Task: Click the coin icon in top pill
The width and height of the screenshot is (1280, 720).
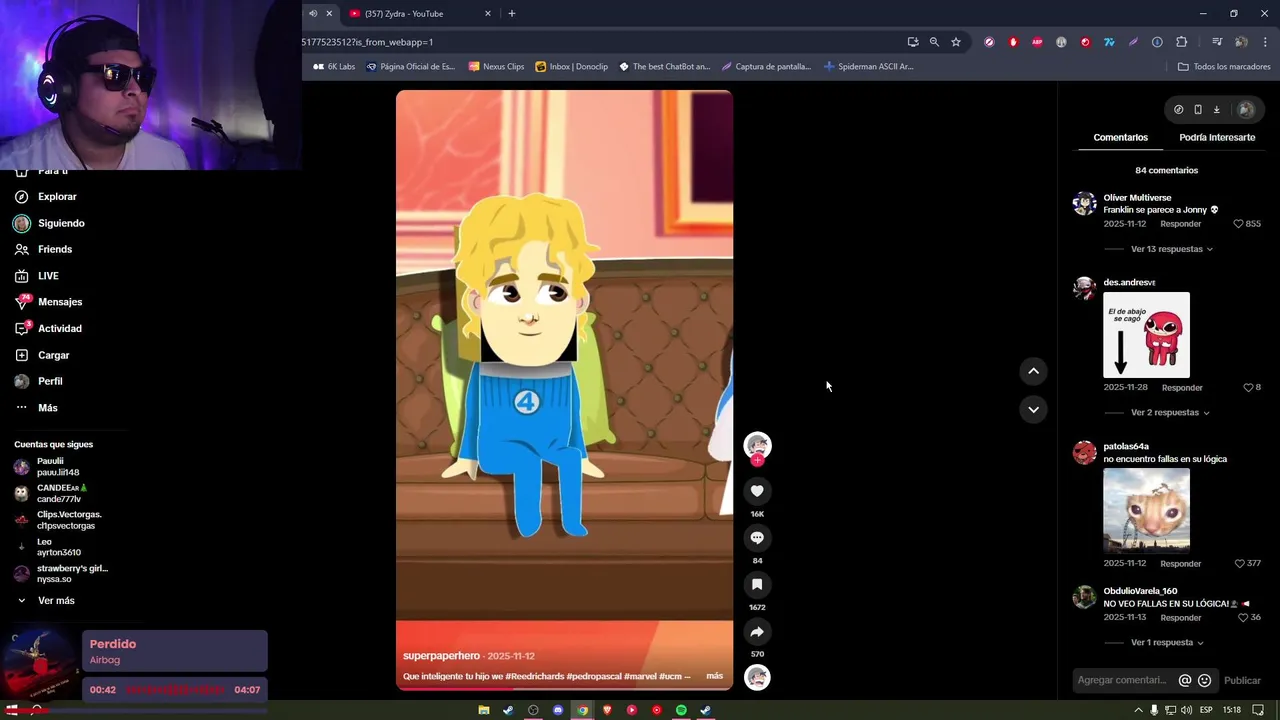Action: click(1178, 110)
